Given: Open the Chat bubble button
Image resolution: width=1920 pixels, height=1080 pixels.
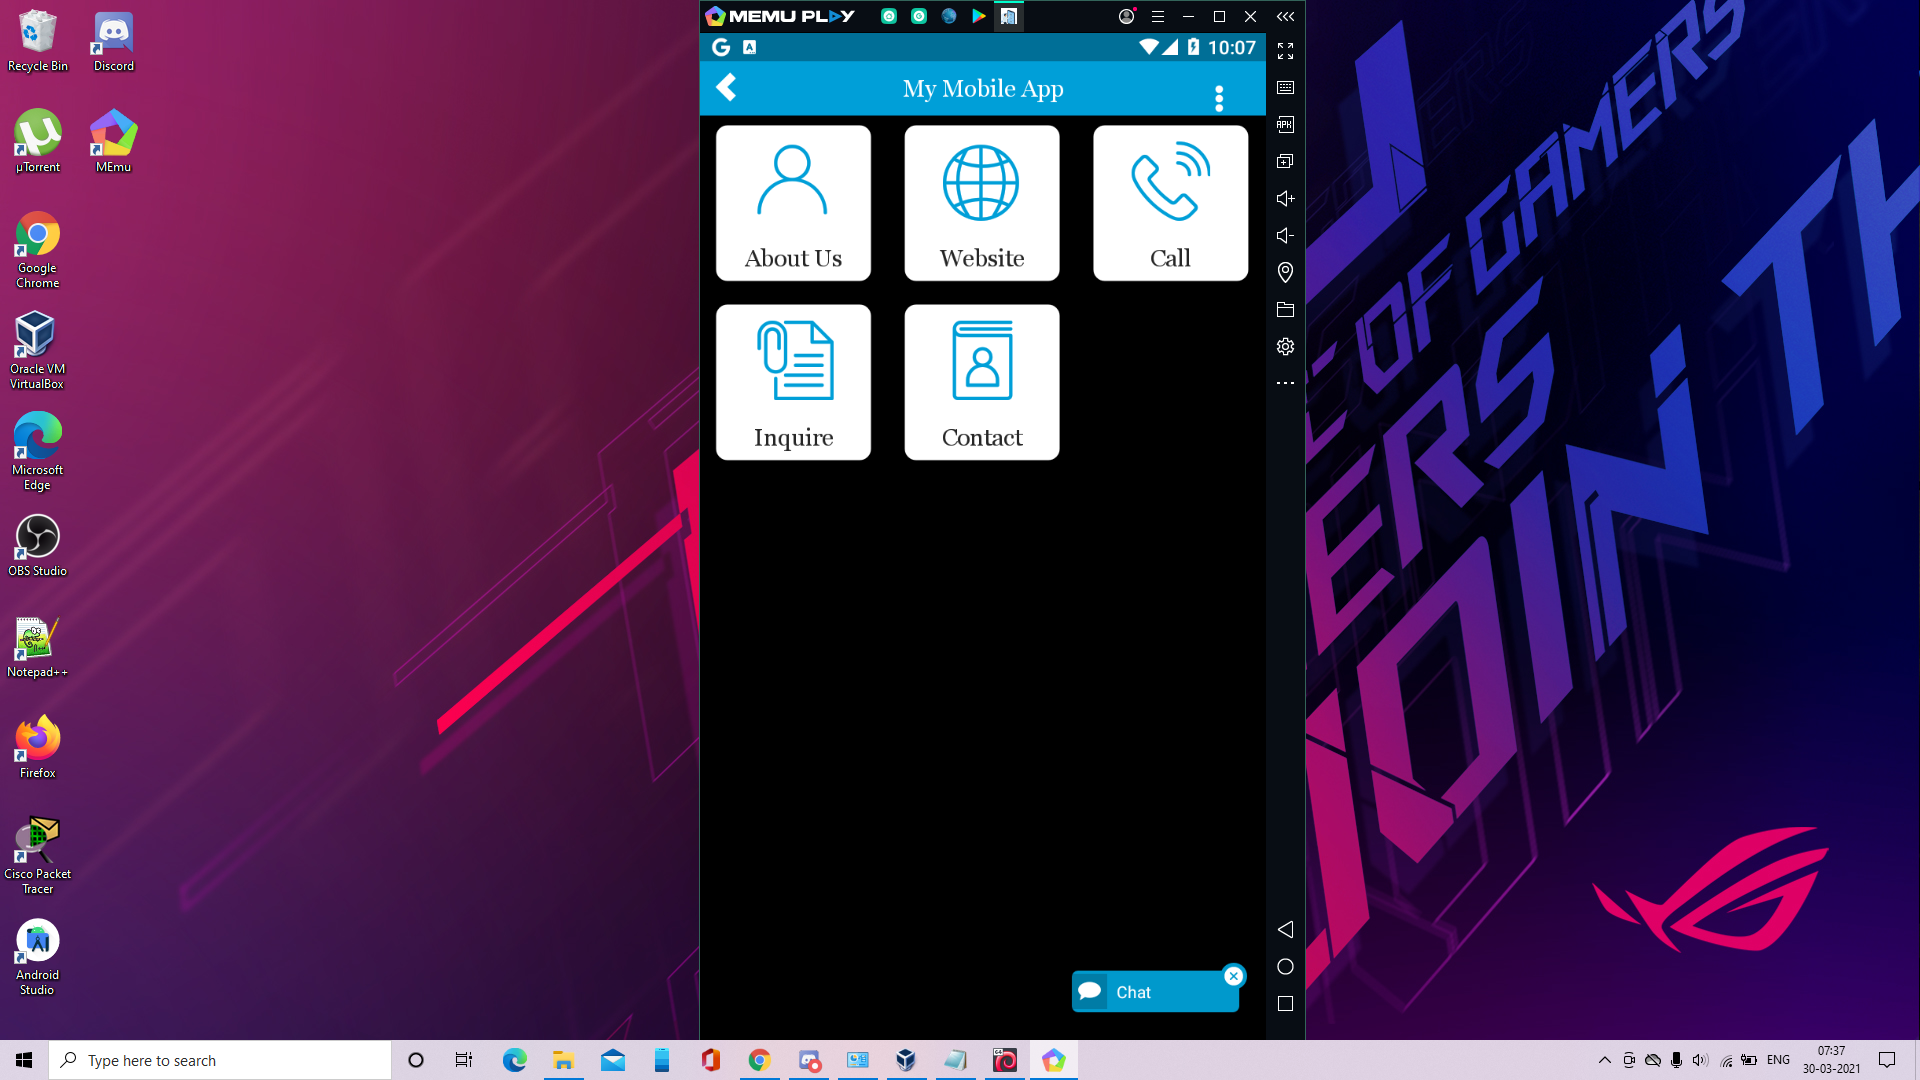Looking at the screenshot, I should [x=1133, y=992].
